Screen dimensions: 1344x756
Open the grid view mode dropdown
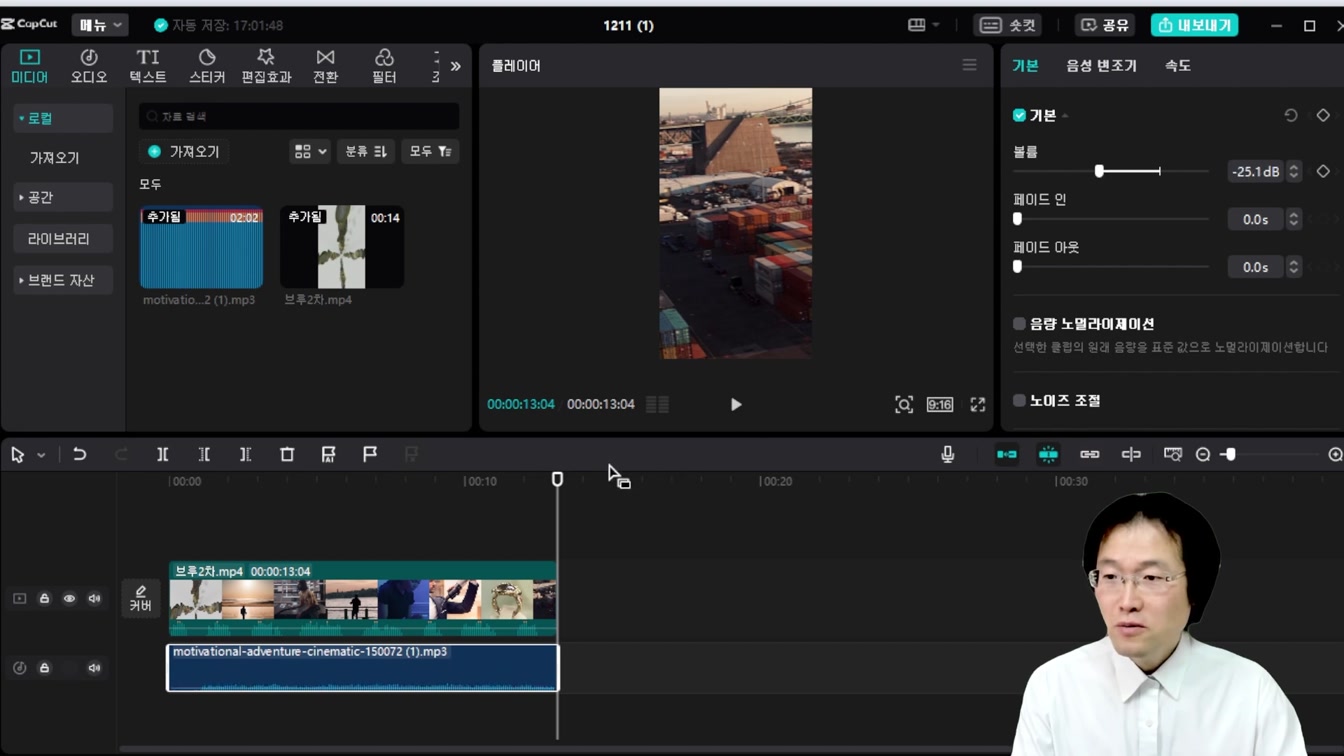(x=309, y=152)
